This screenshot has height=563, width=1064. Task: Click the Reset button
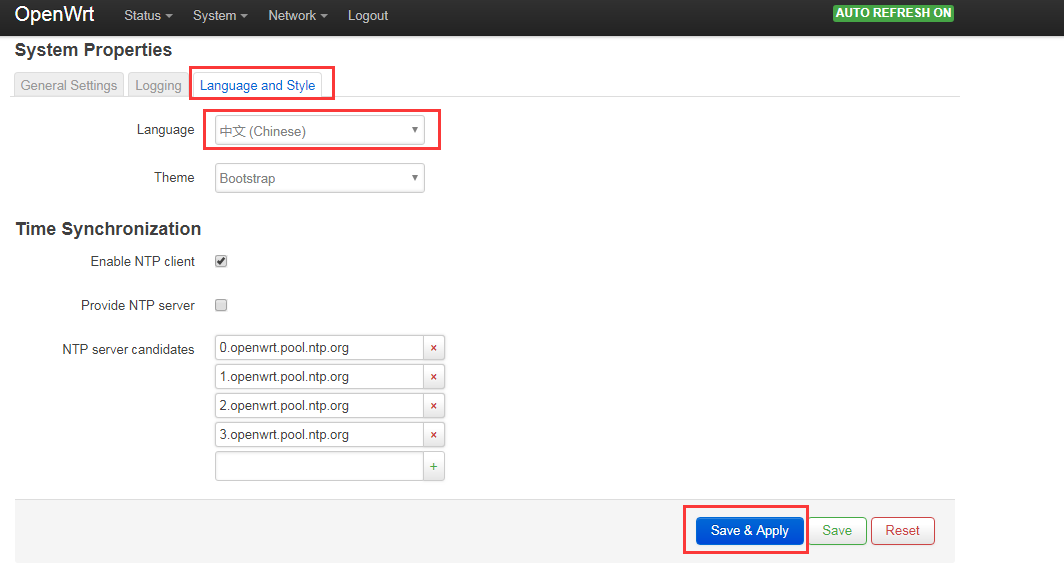click(902, 531)
